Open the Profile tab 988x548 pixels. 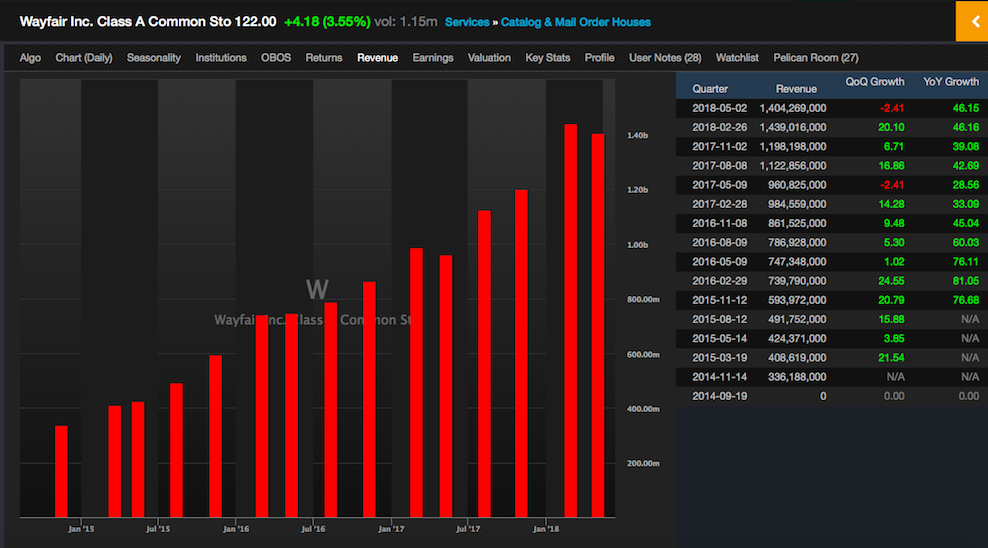tap(599, 58)
